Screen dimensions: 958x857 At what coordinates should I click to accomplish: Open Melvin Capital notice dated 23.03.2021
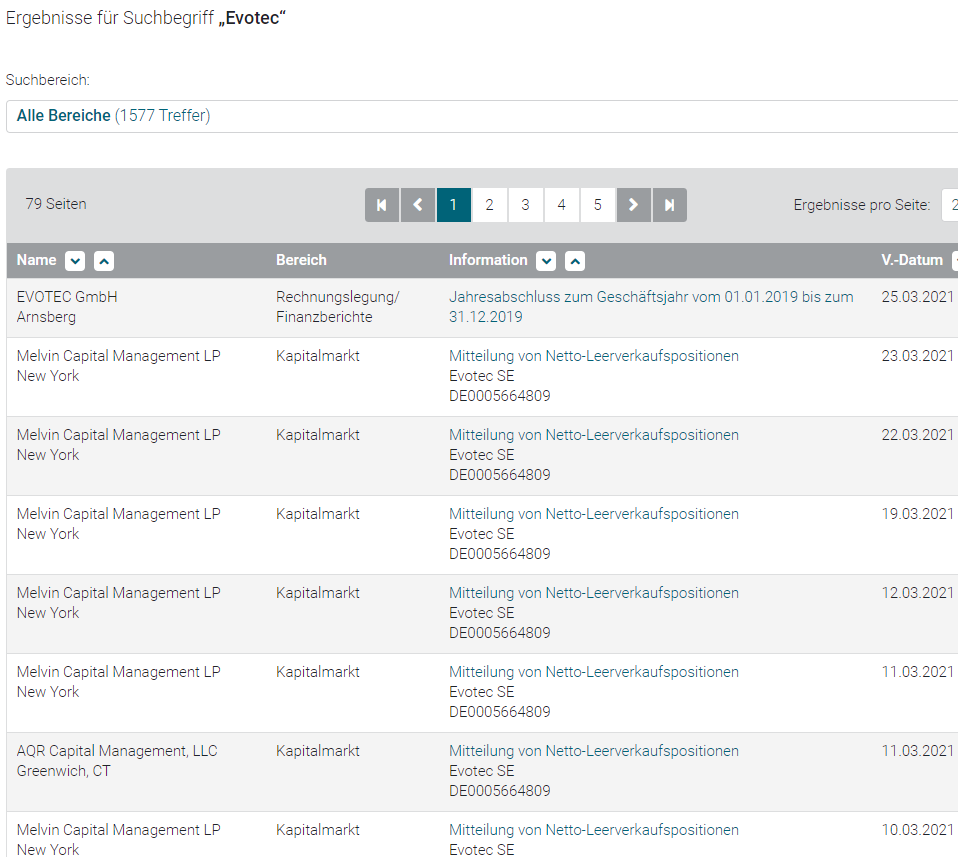click(593, 356)
